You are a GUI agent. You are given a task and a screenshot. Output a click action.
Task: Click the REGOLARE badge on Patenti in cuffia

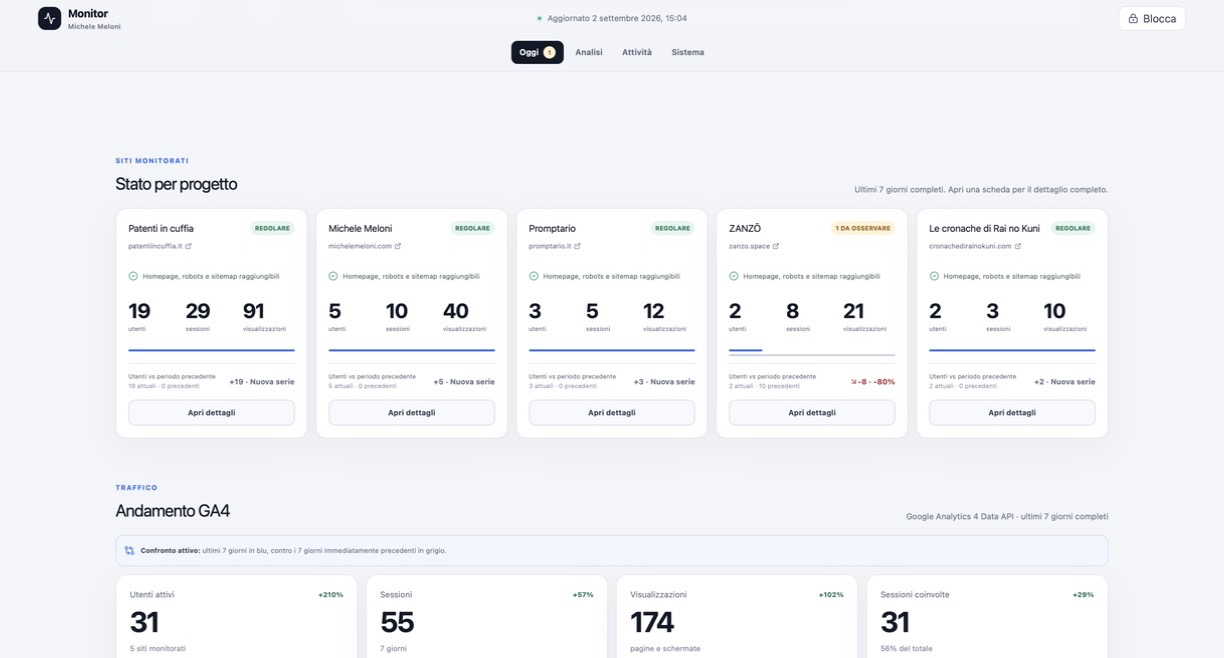272,228
